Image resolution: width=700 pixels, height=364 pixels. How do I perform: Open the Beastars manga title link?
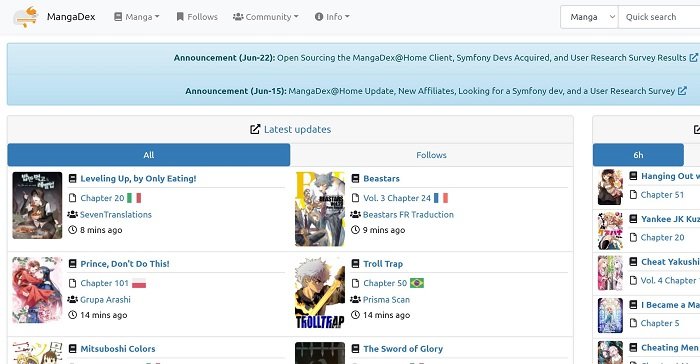click(x=381, y=179)
